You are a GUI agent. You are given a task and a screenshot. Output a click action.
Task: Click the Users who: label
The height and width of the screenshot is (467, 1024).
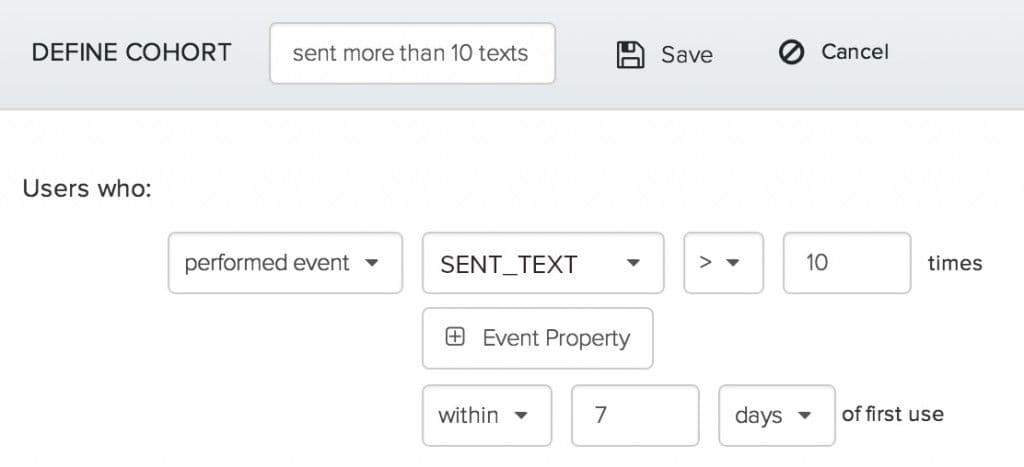pos(87,188)
